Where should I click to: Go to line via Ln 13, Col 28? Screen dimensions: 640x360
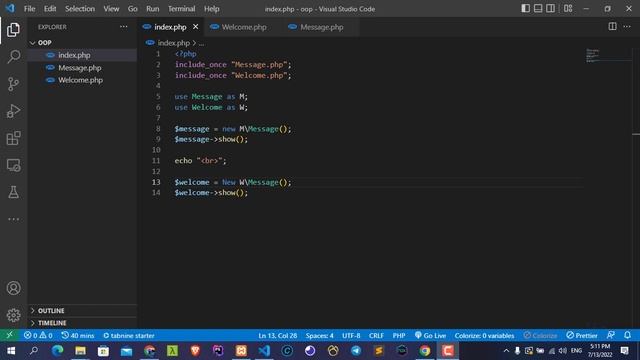coord(278,336)
